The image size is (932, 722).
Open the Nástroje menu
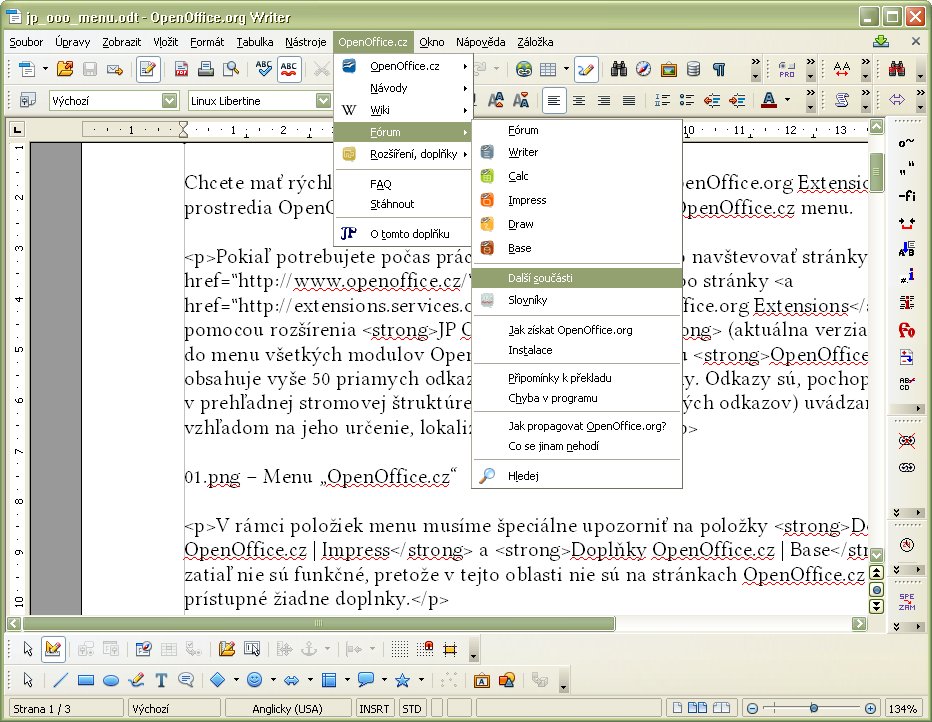pos(306,42)
